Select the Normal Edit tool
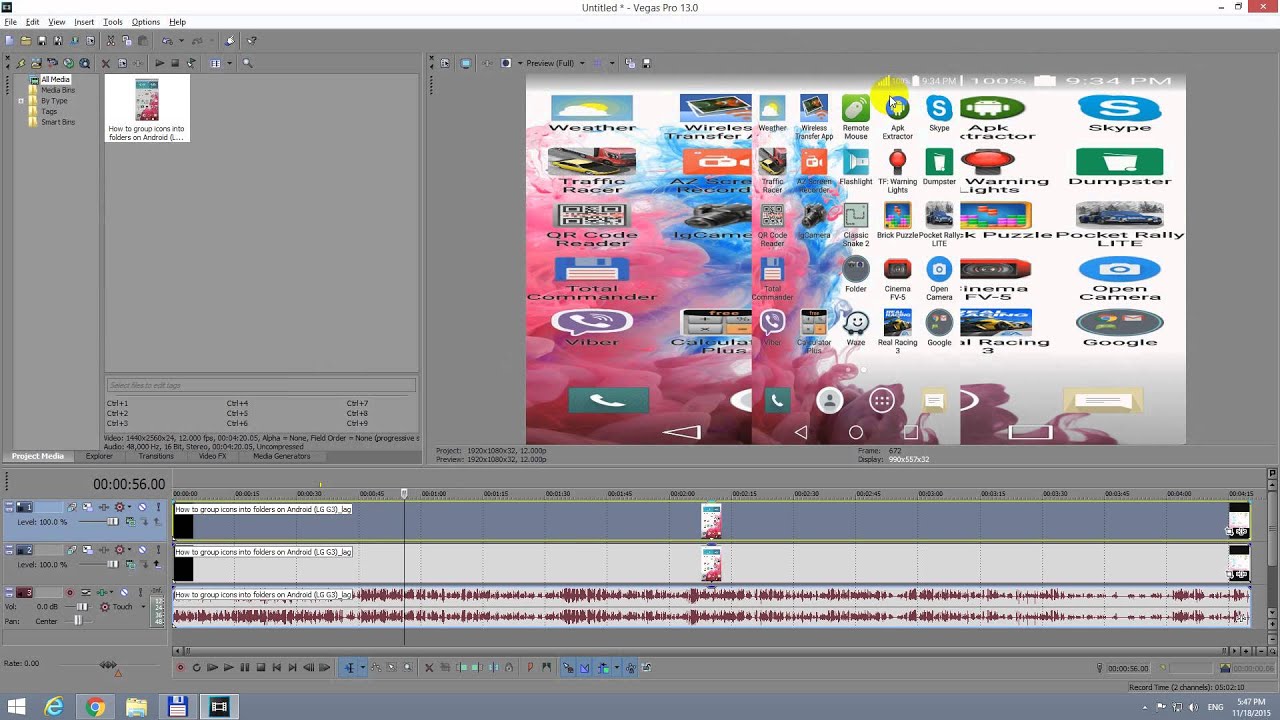Screen dimensions: 1280x720 [x=349, y=667]
